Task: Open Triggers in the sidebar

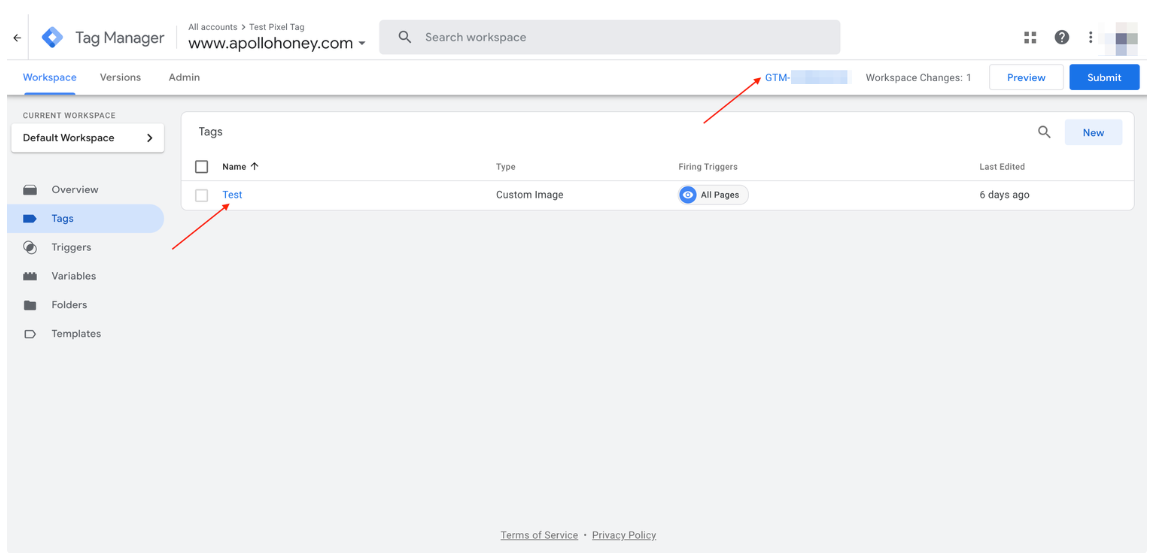Action: pos(71,248)
